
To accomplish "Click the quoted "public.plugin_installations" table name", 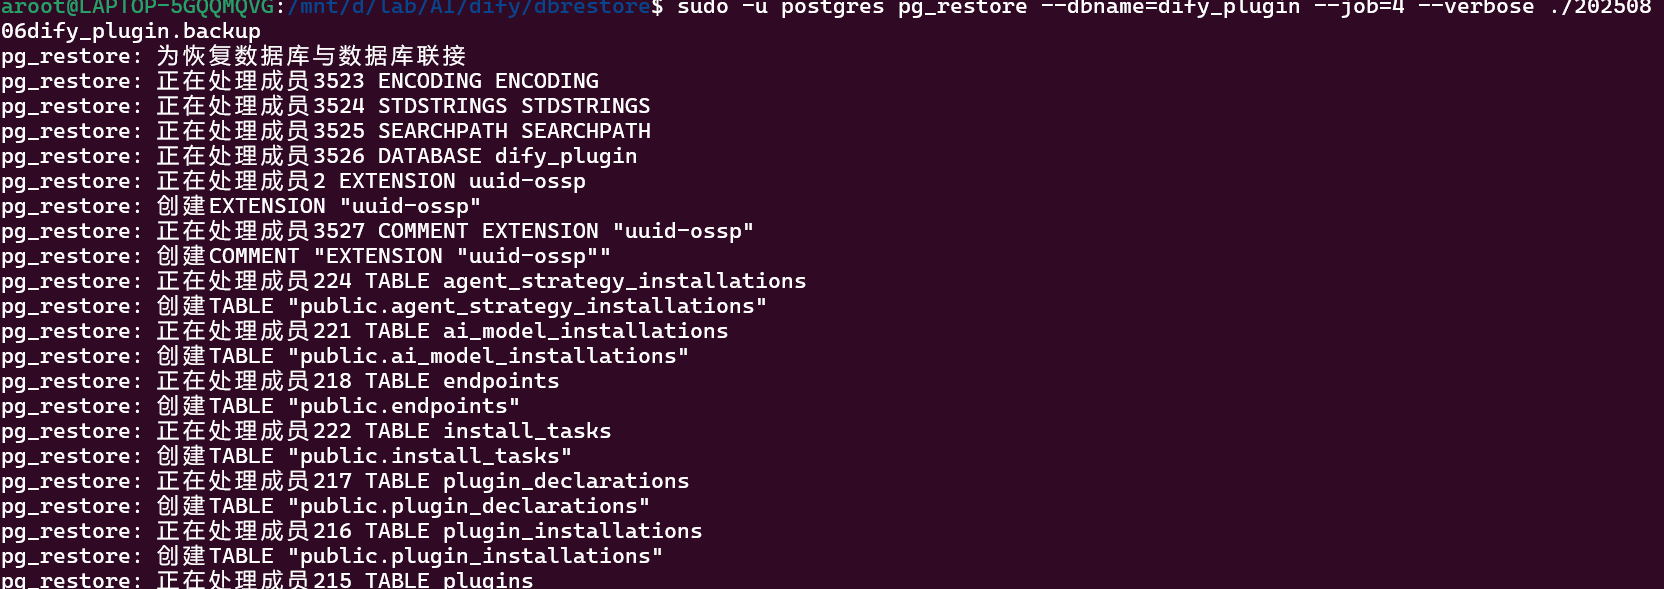I will (475, 556).
